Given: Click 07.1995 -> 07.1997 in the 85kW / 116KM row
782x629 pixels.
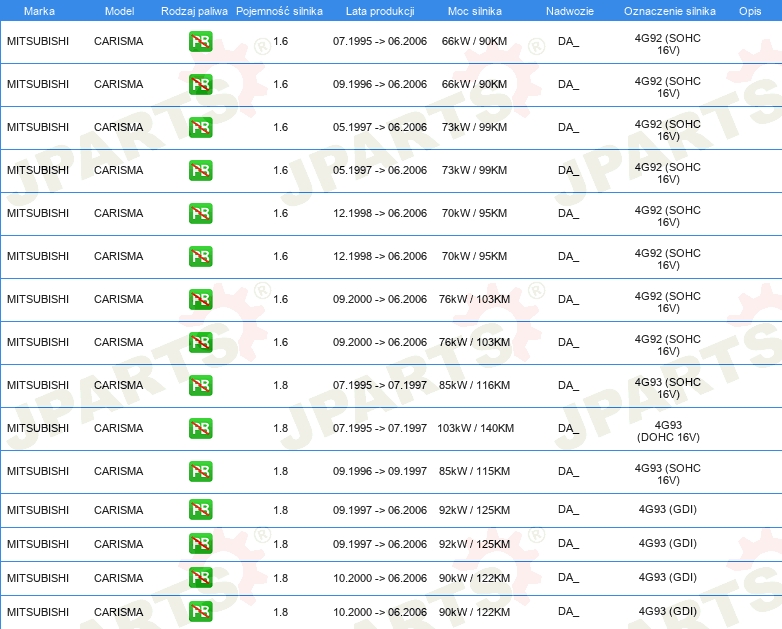Looking at the screenshot, I should click(x=380, y=386).
